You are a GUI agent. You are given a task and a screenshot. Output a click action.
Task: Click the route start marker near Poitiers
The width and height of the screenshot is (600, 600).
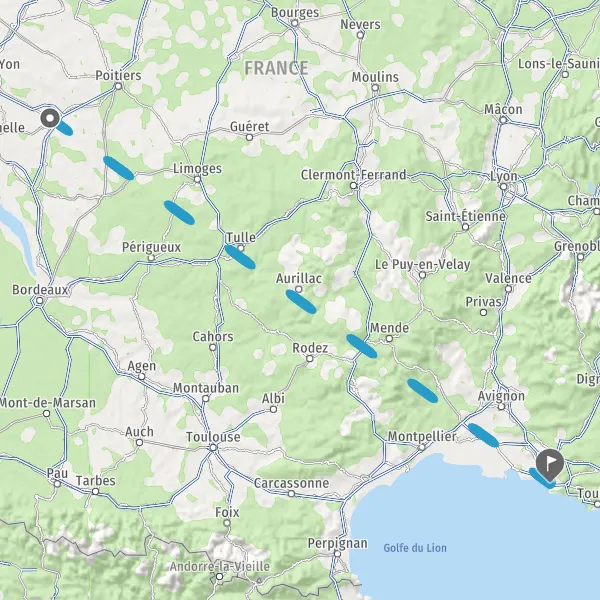pos(50,118)
